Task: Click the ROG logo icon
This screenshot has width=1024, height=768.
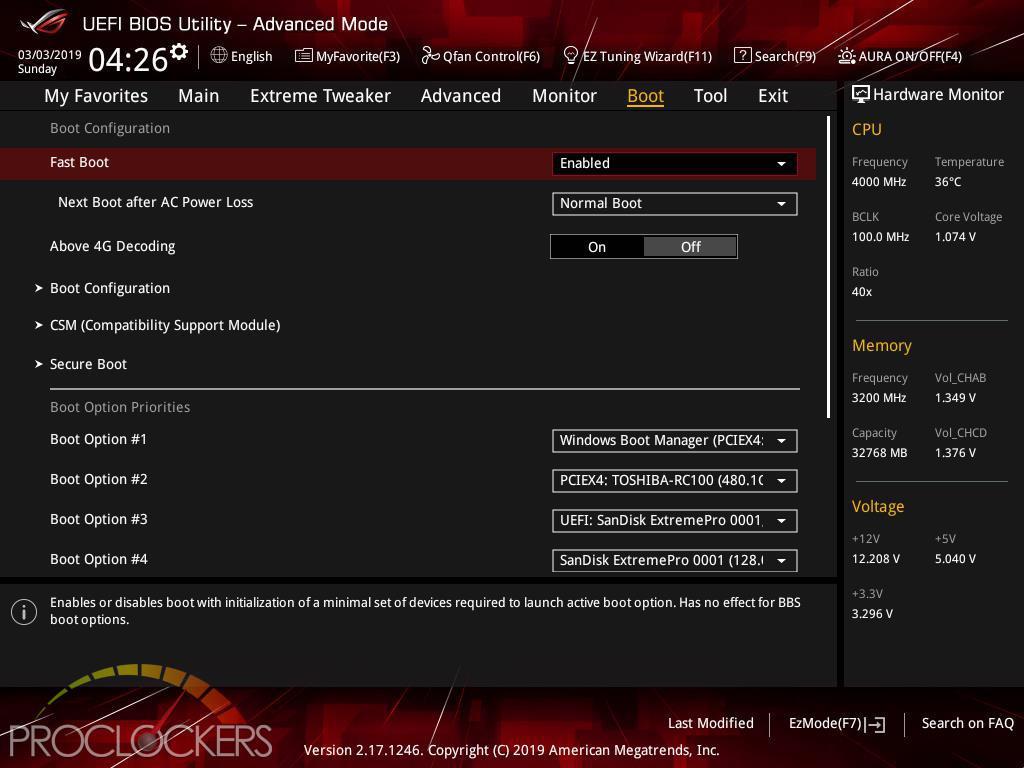Action: (x=44, y=22)
